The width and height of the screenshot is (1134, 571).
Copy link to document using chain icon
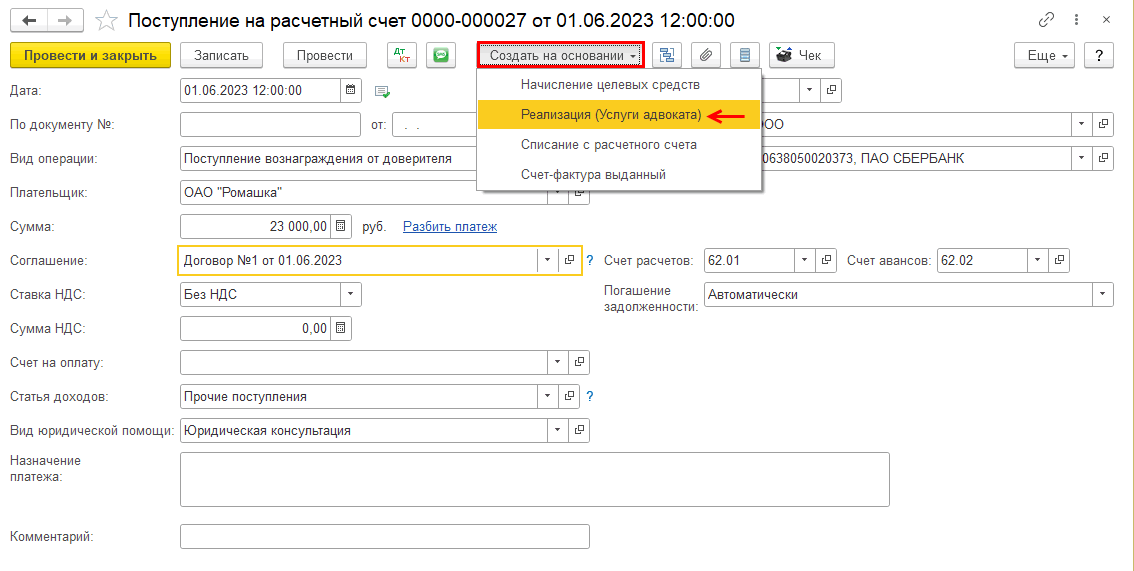tap(1047, 20)
